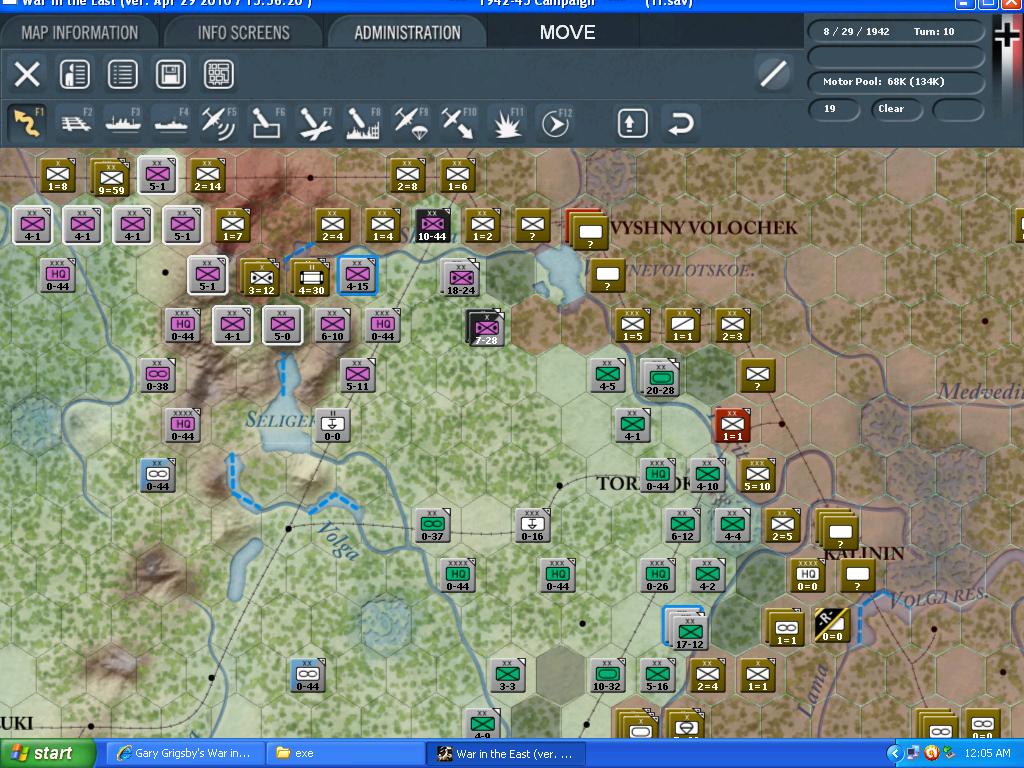Screen dimensions: 1024x768
Task: Switch to the ADMINISTRATION tab
Action: tap(408, 33)
